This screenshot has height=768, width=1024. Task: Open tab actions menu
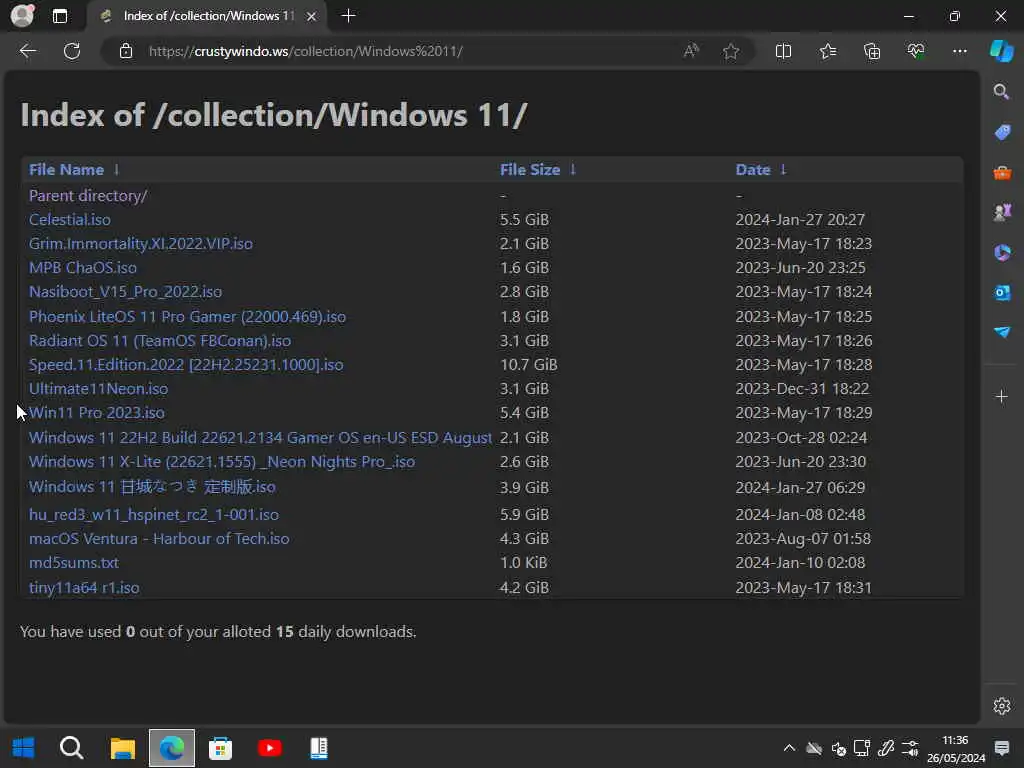click(59, 16)
